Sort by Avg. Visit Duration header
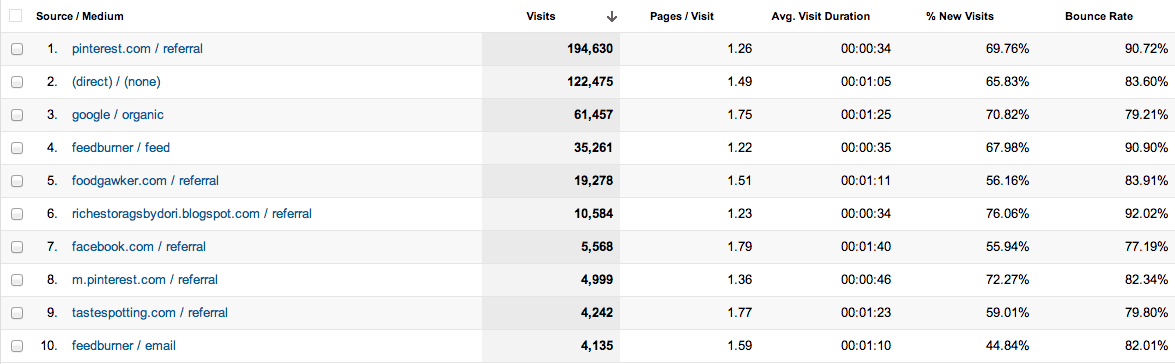This screenshot has width=1175, height=364. (x=821, y=16)
